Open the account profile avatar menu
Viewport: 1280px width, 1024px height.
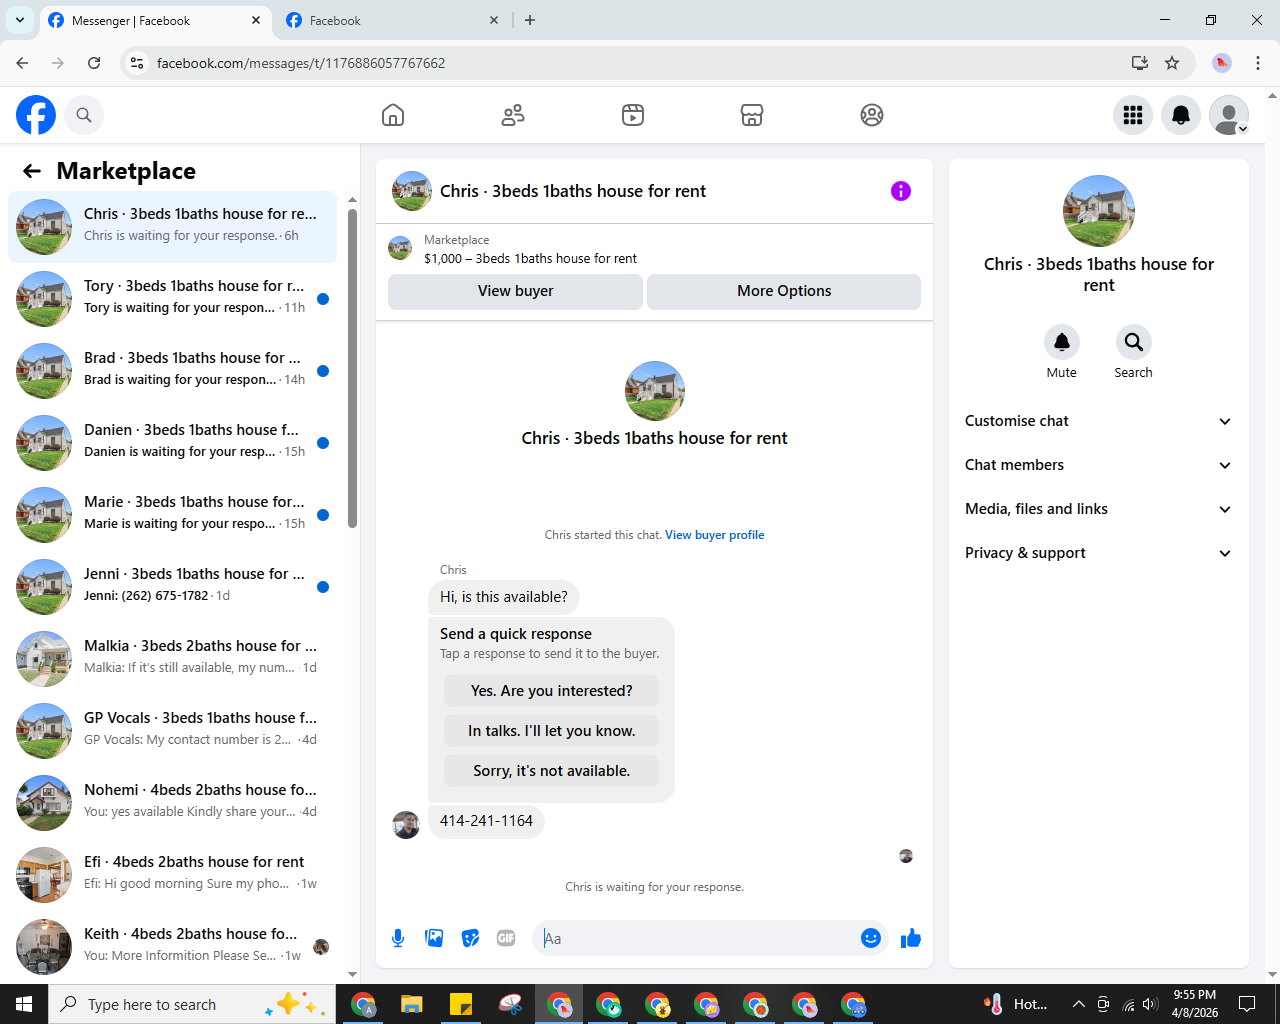[x=1229, y=115]
